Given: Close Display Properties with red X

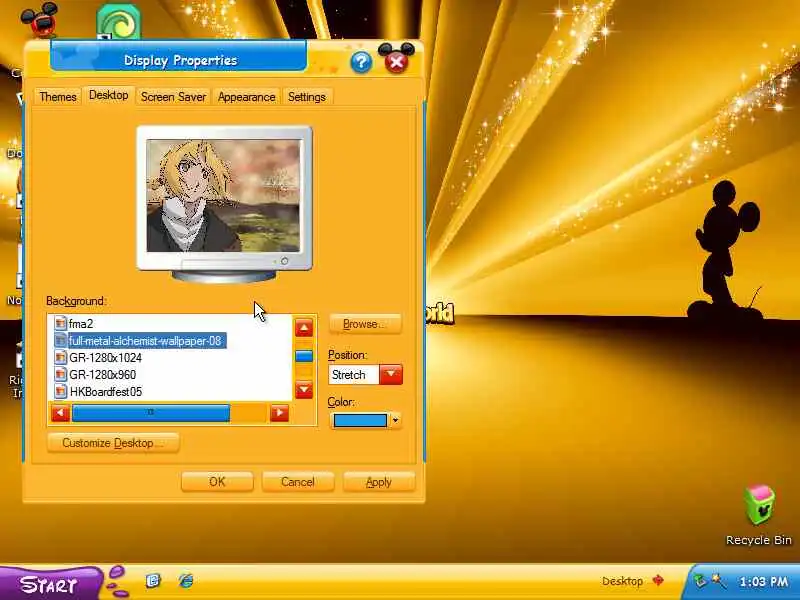Looking at the screenshot, I should coord(395,62).
